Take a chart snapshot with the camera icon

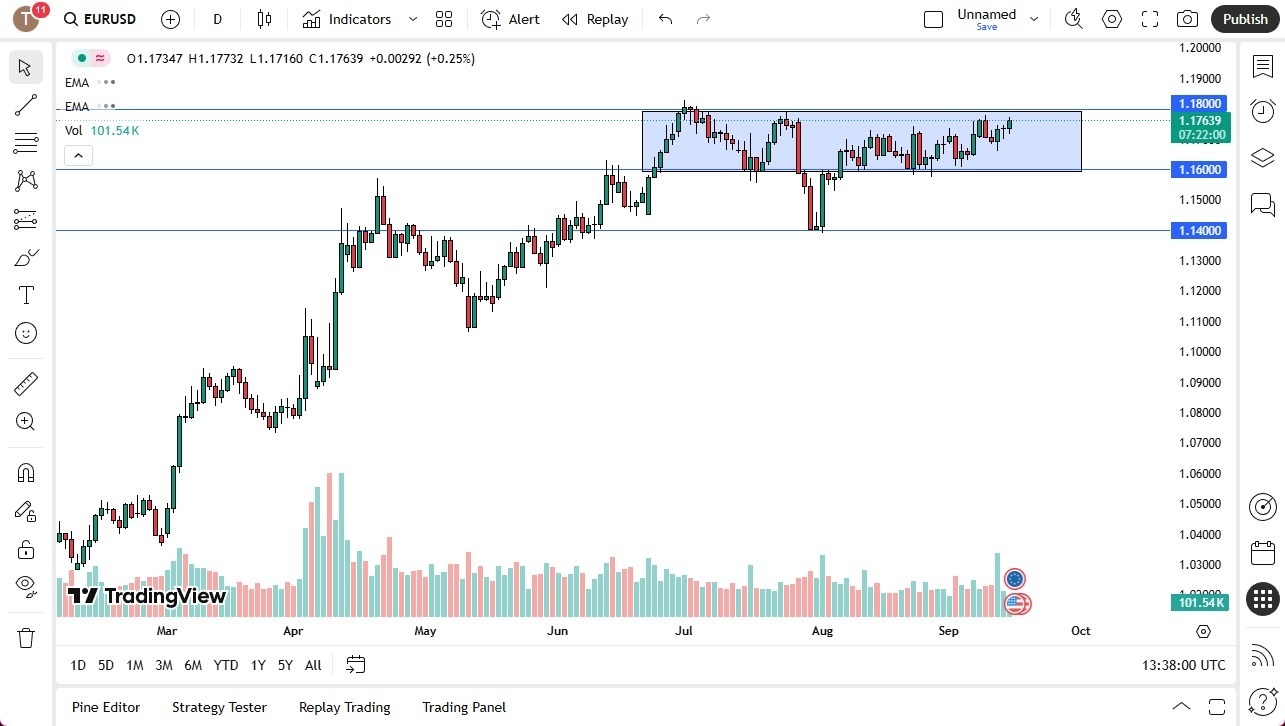pyautogui.click(x=1187, y=18)
